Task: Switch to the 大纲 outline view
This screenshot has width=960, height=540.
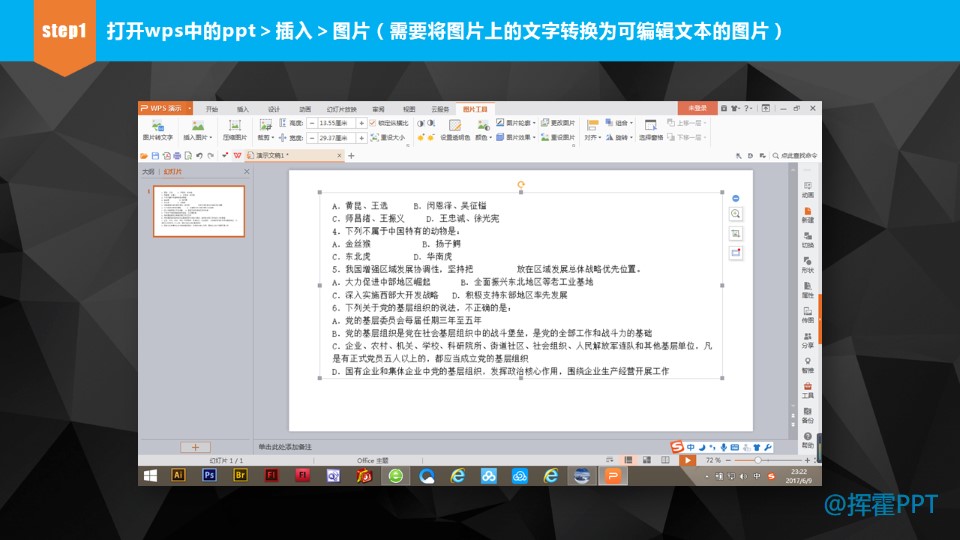Action: 148,172
